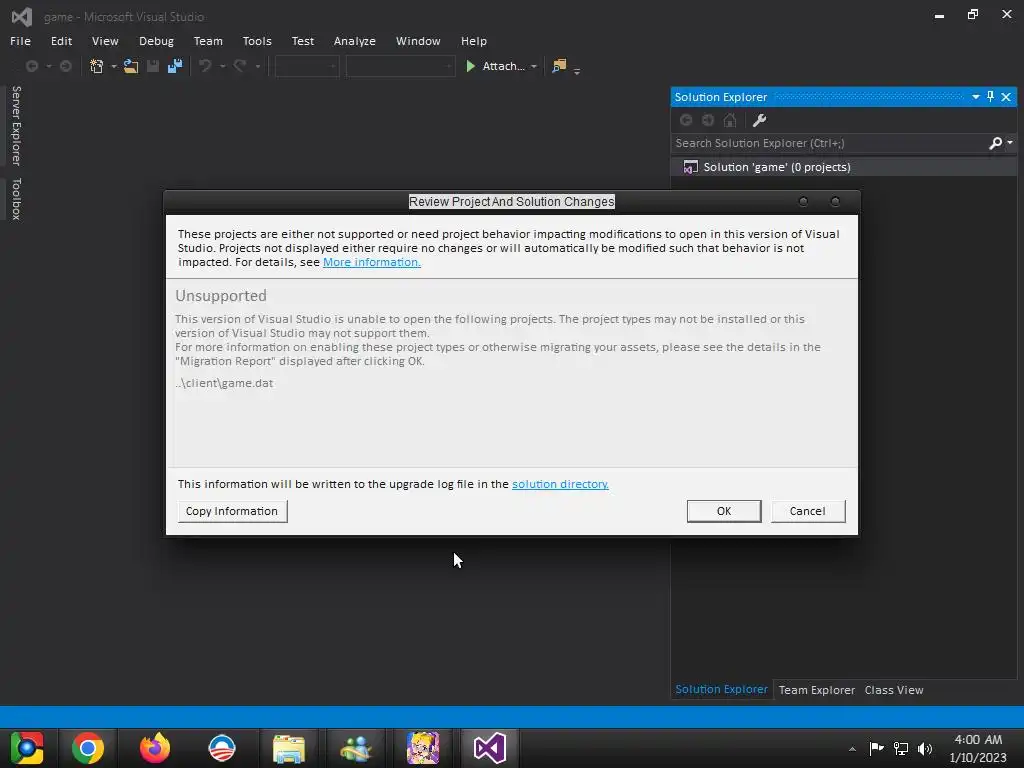Screen dimensions: 1024x768
Task: Open Solution Explorer search options dropdown
Action: click(x=1010, y=142)
